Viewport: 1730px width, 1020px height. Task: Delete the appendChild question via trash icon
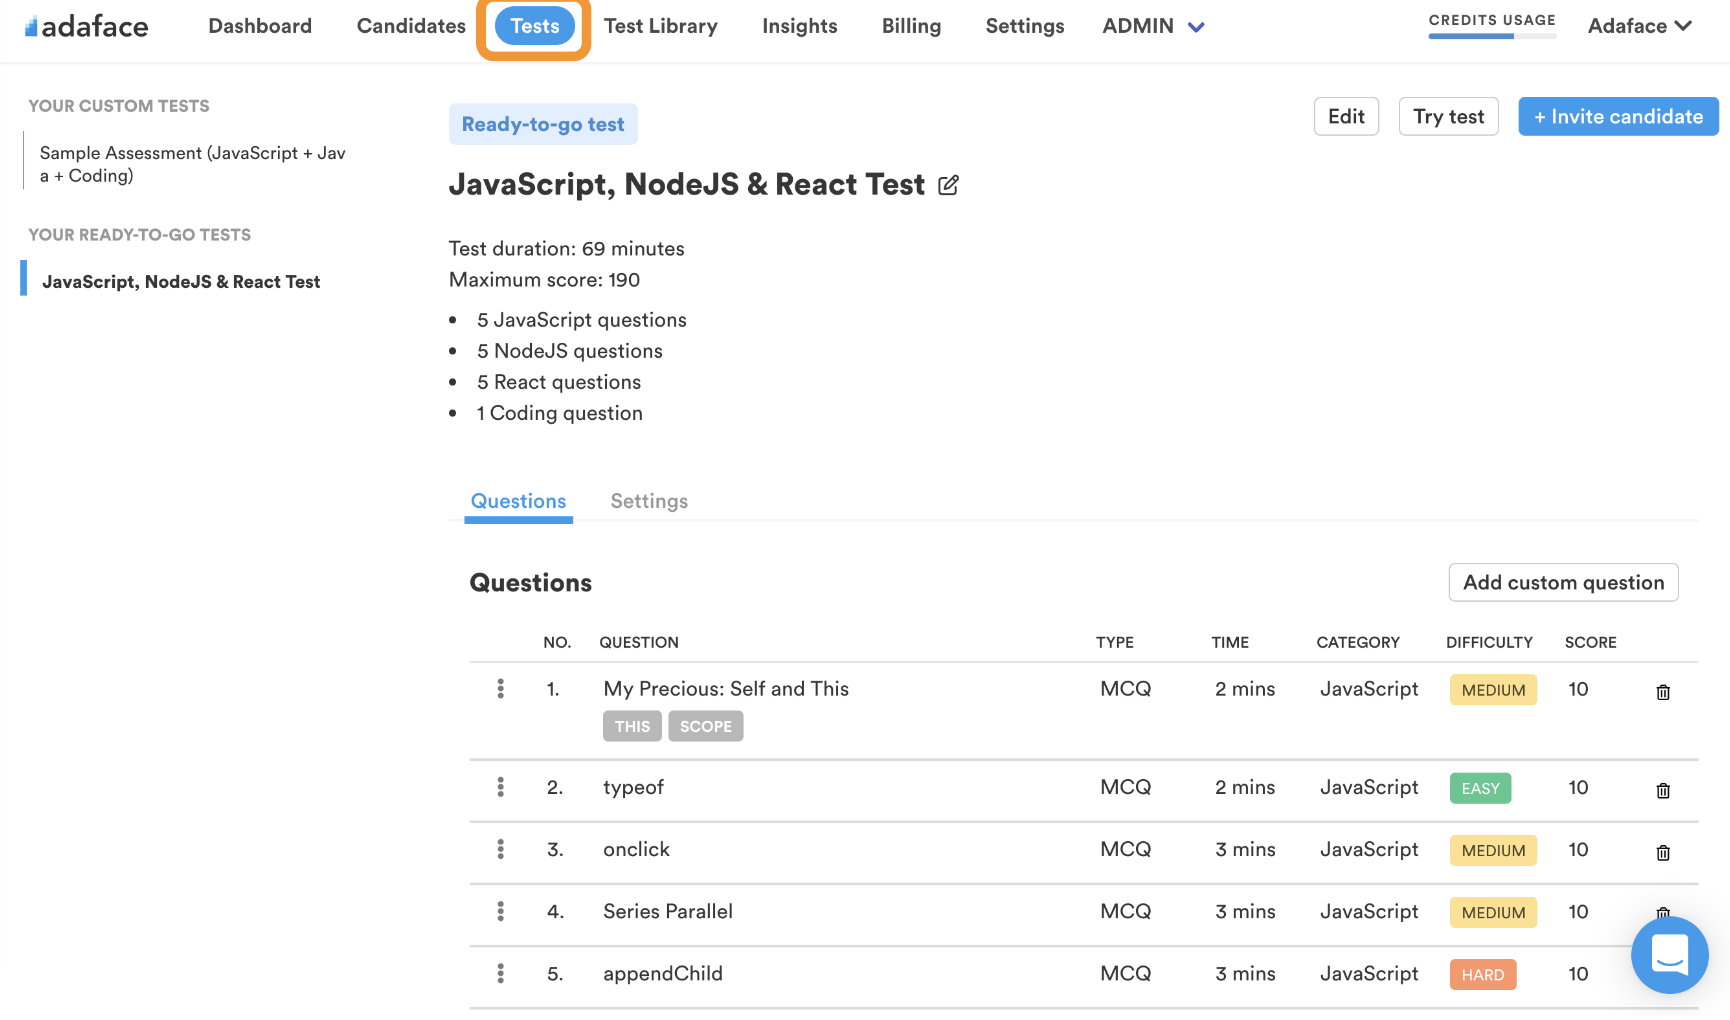pos(1663,975)
